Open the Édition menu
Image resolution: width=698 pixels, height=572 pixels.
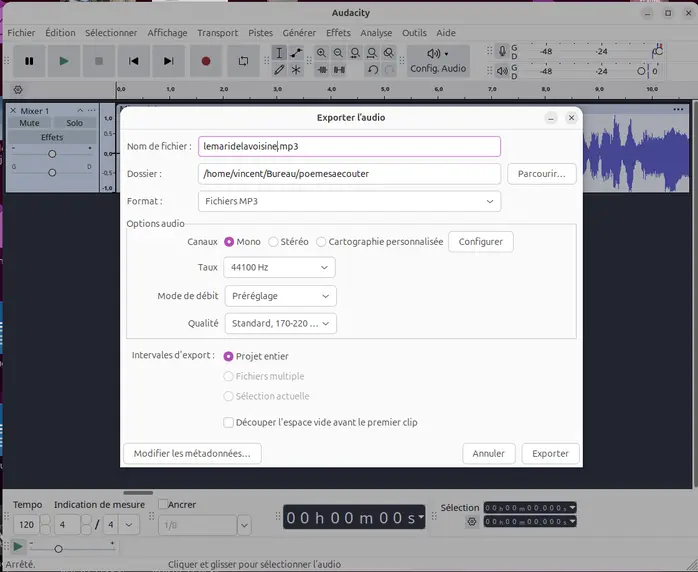pyautogui.click(x=60, y=33)
